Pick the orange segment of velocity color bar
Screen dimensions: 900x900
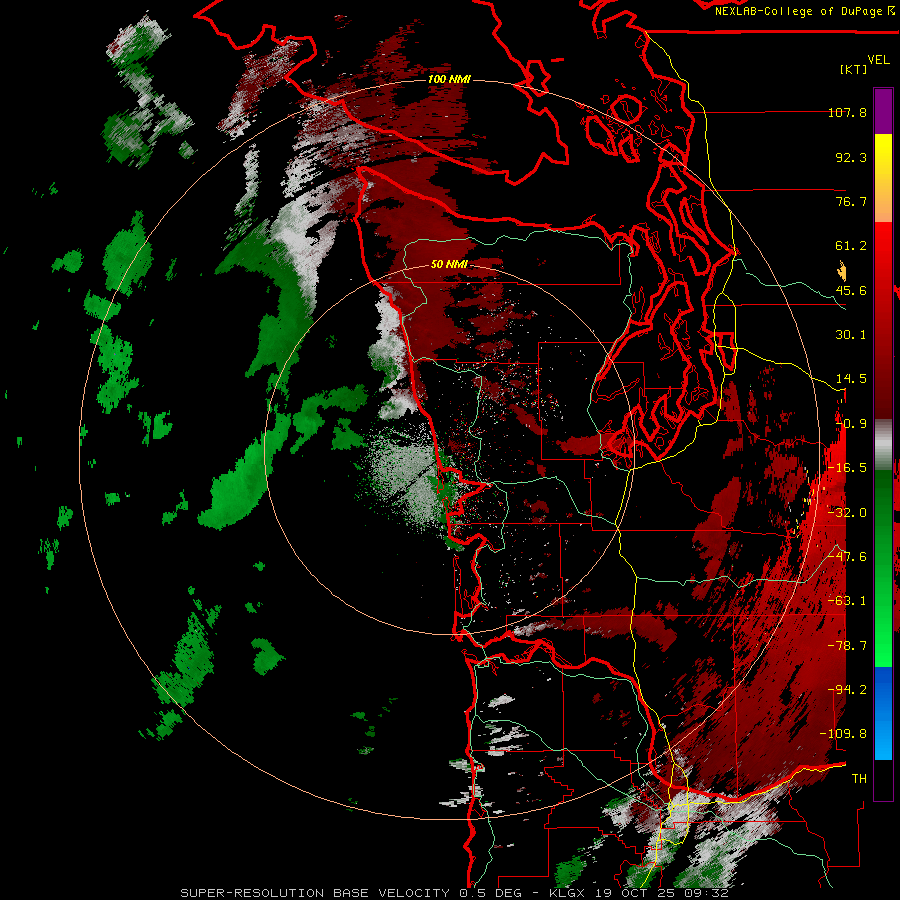point(883,201)
